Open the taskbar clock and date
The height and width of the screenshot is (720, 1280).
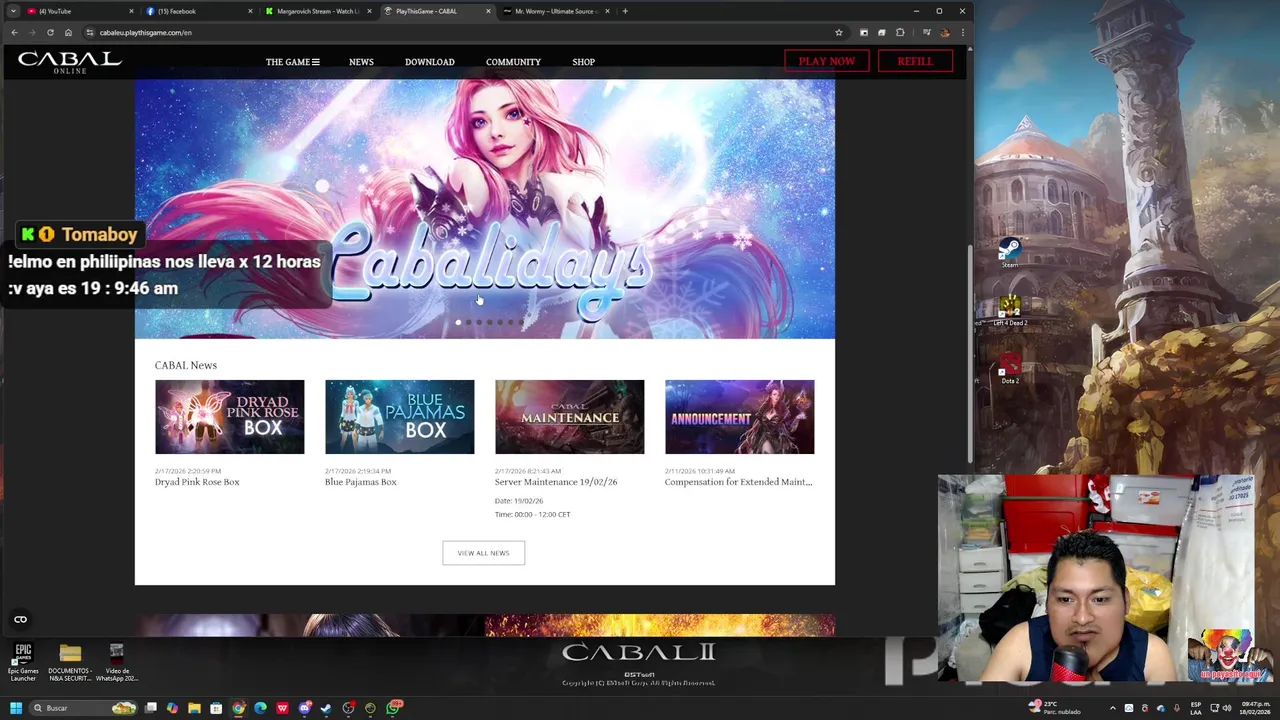[x=1254, y=708]
